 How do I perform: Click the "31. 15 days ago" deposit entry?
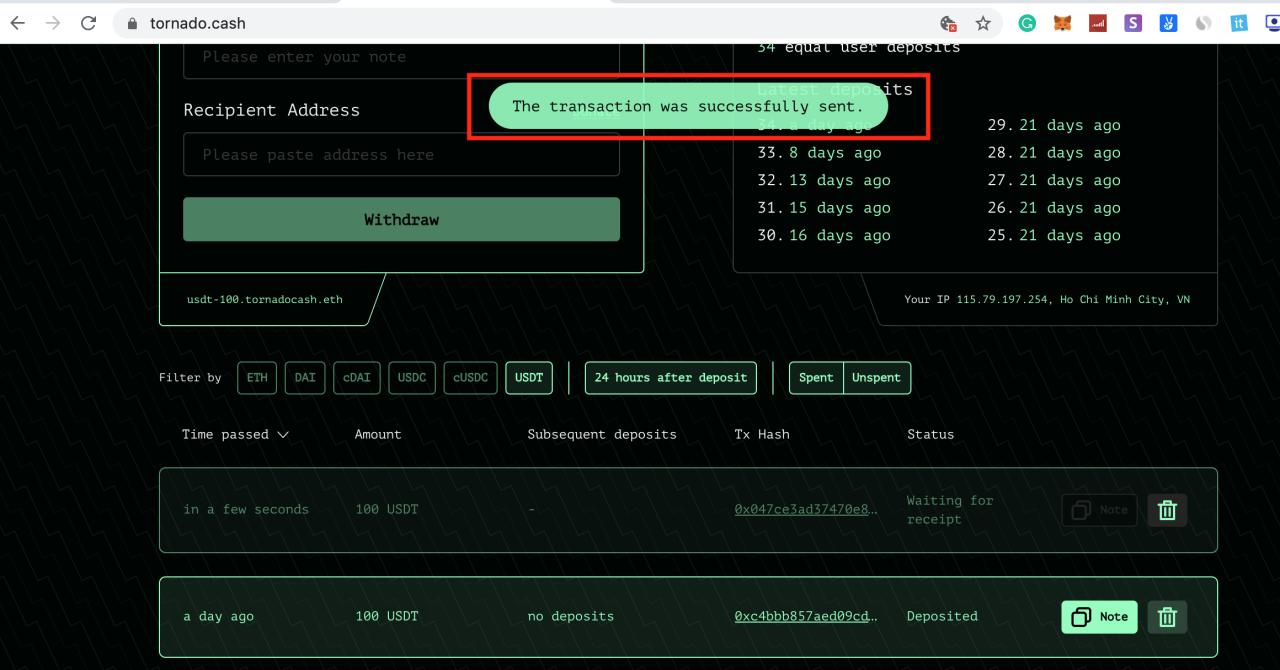tap(823, 208)
